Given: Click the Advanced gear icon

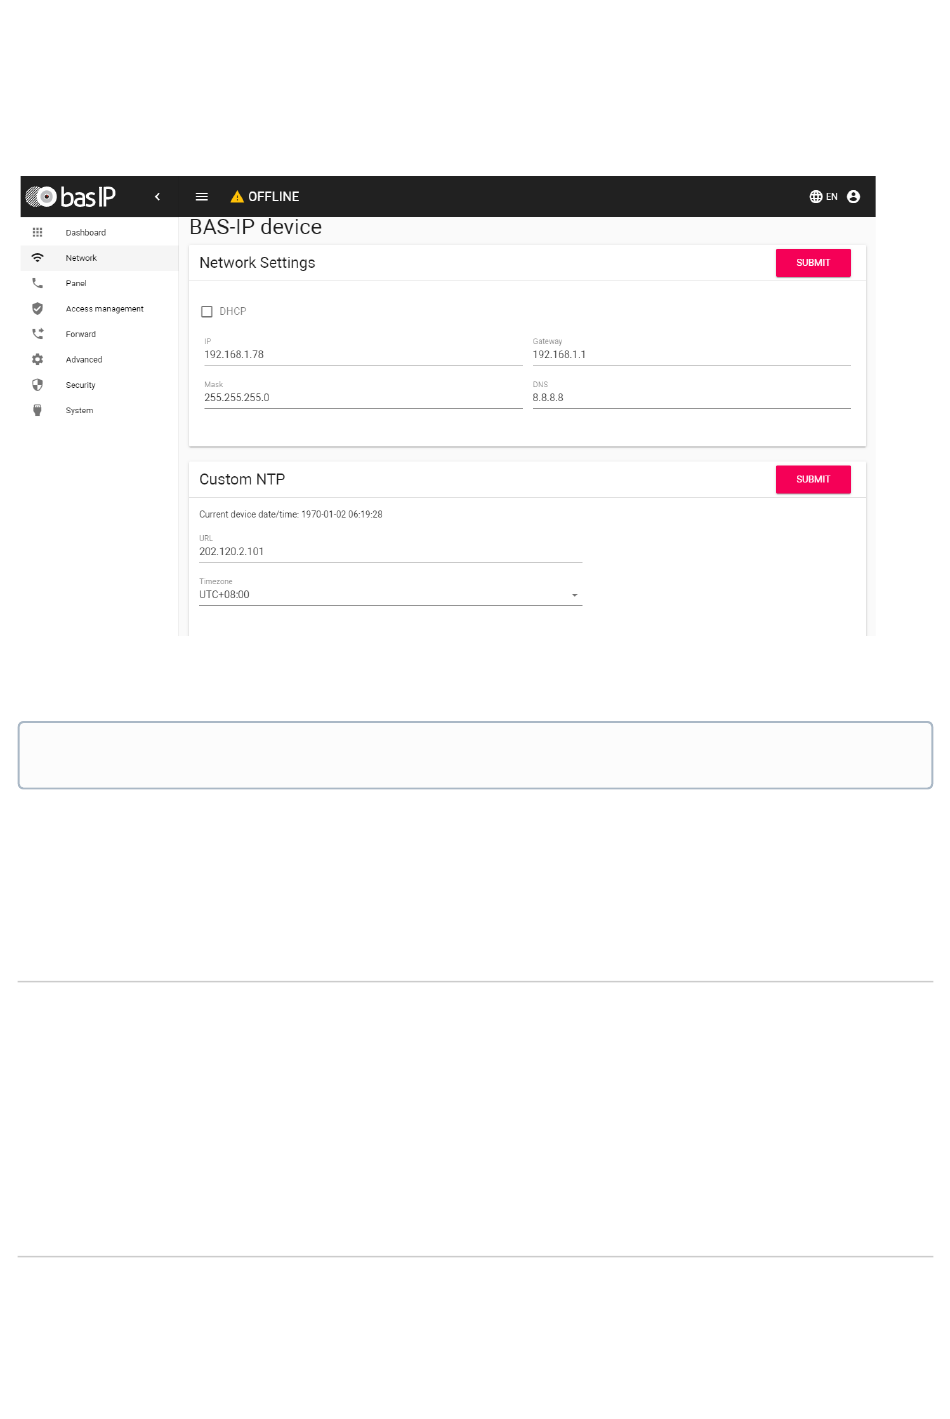Looking at the screenshot, I should pos(37,360).
